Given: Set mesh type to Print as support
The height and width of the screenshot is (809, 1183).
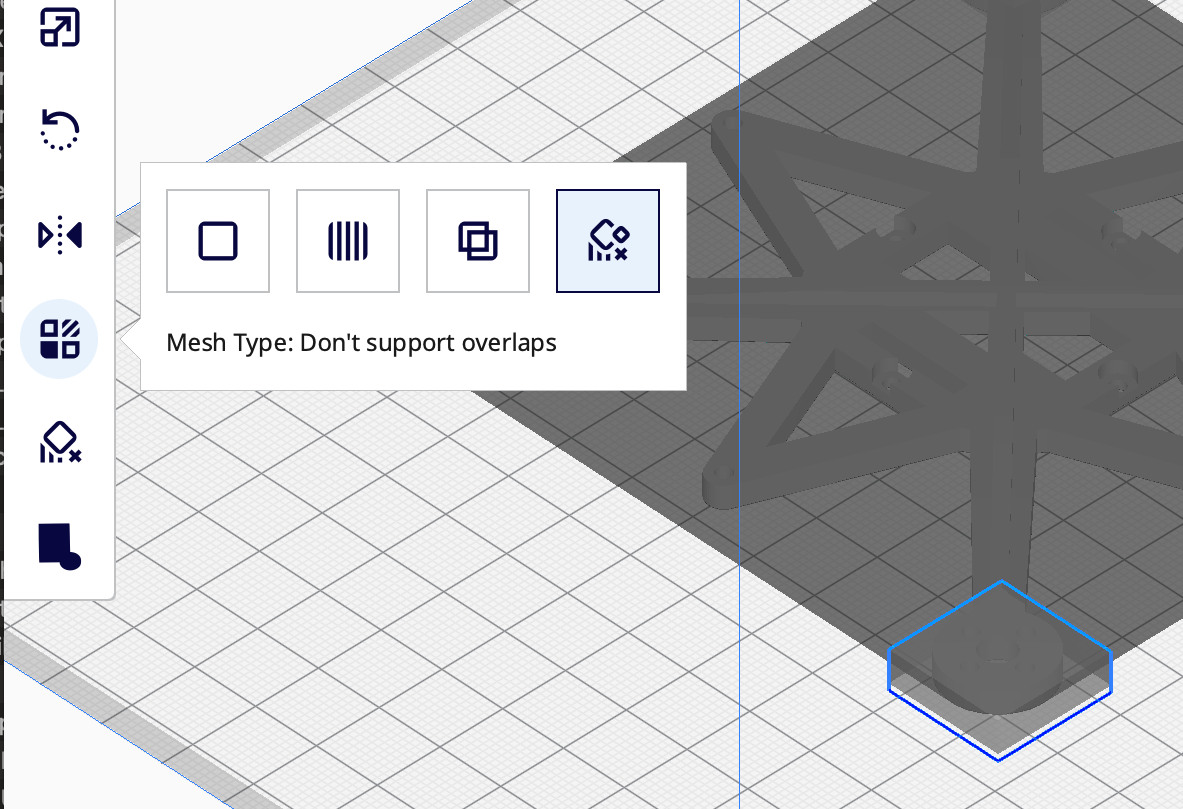Looking at the screenshot, I should pyautogui.click(x=348, y=241).
